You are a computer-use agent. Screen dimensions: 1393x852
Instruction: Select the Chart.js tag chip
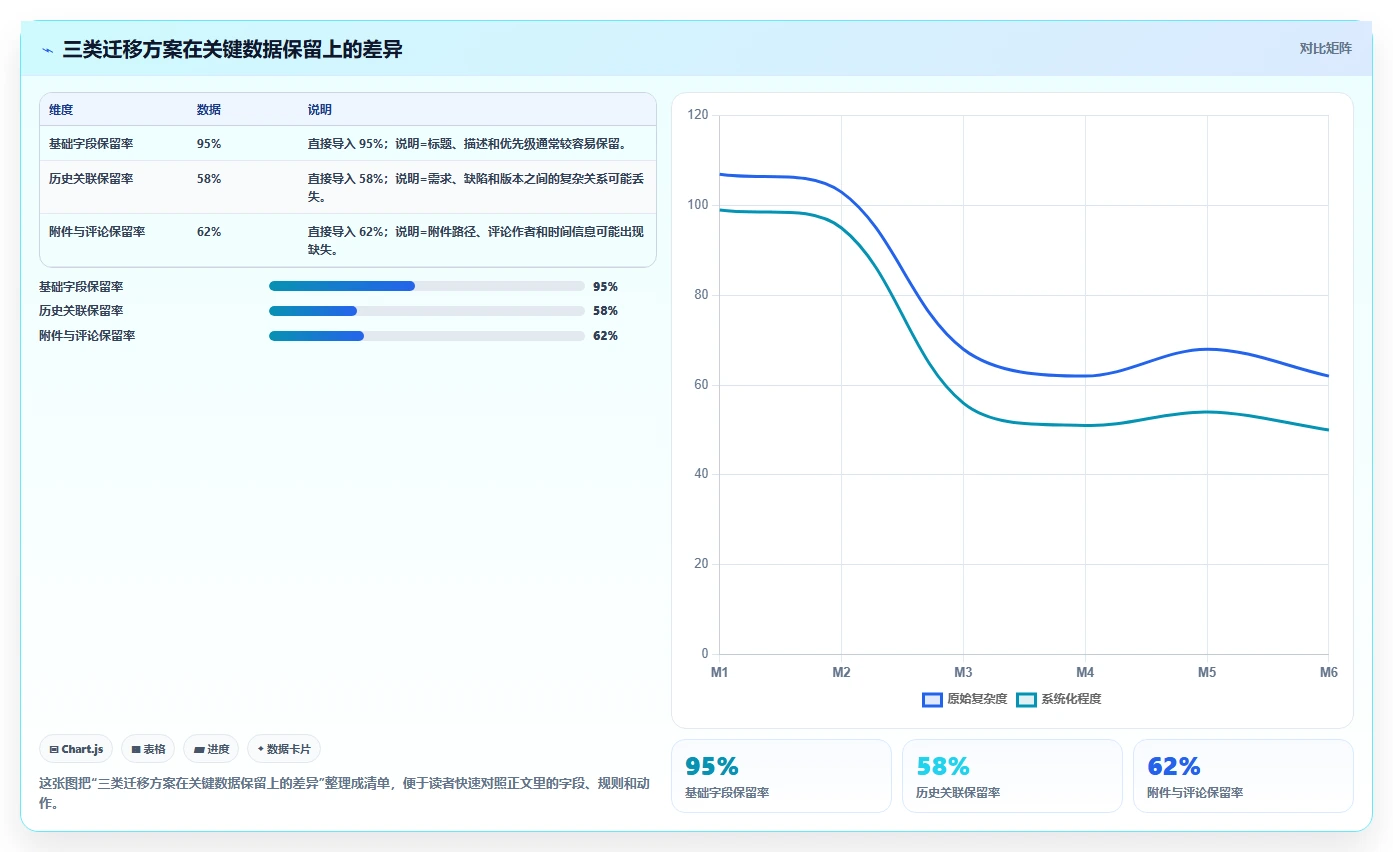(76, 749)
